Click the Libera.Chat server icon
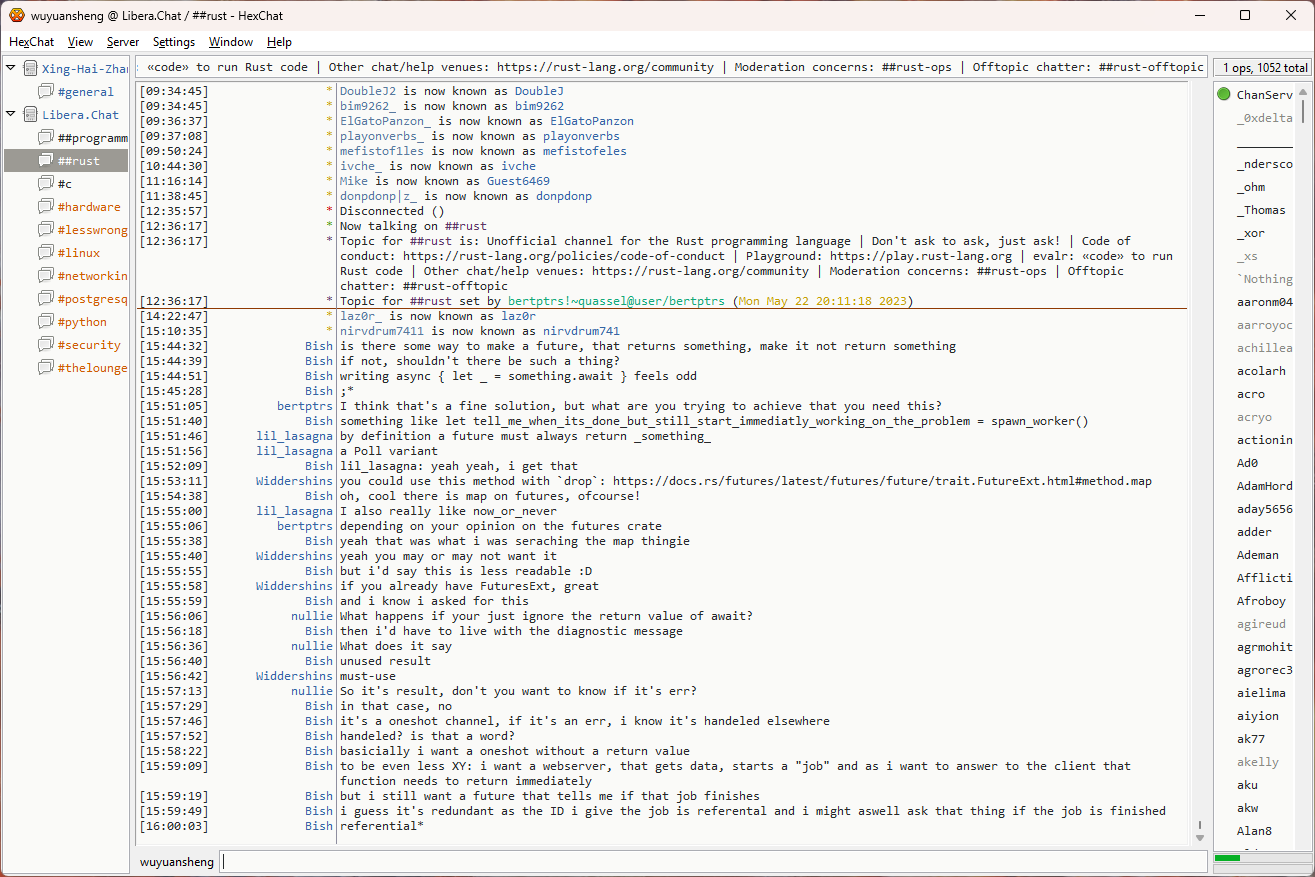Image resolution: width=1315 pixels, height=877 pixels. click(30, 115)
